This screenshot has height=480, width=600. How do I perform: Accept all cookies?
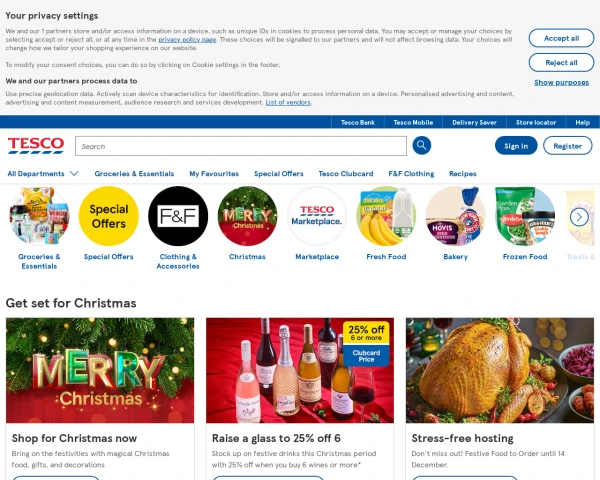(561, 38)
